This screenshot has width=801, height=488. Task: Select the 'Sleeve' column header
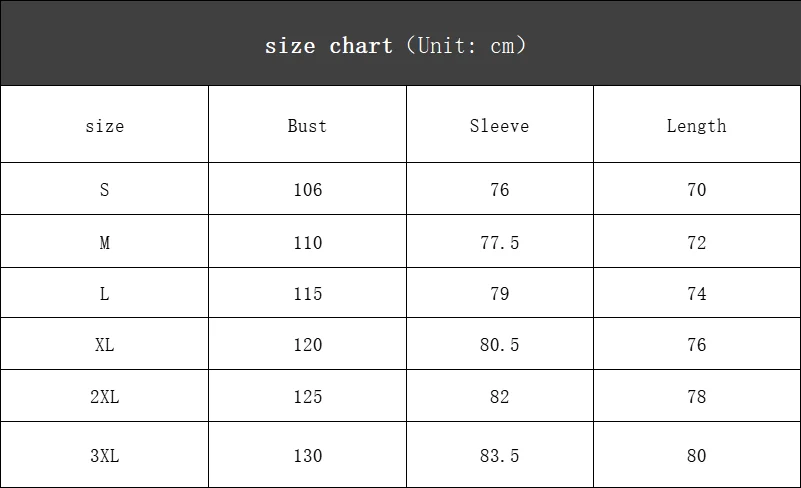(499, 126)
